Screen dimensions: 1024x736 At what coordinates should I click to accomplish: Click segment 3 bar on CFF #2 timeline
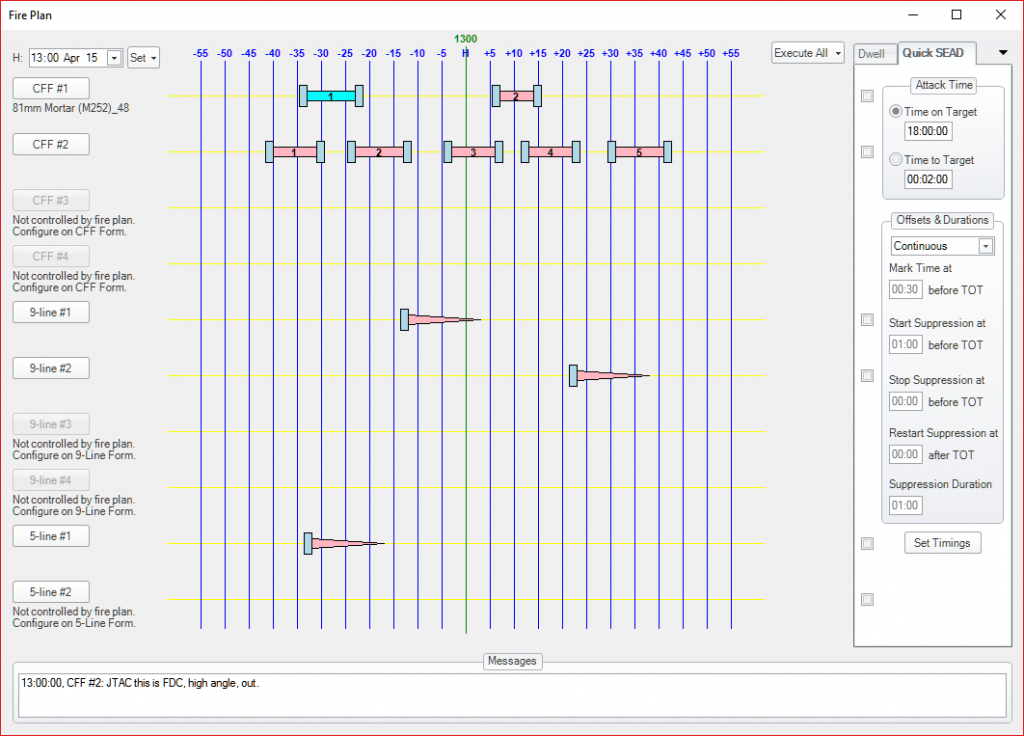click(x=473, y=152)
